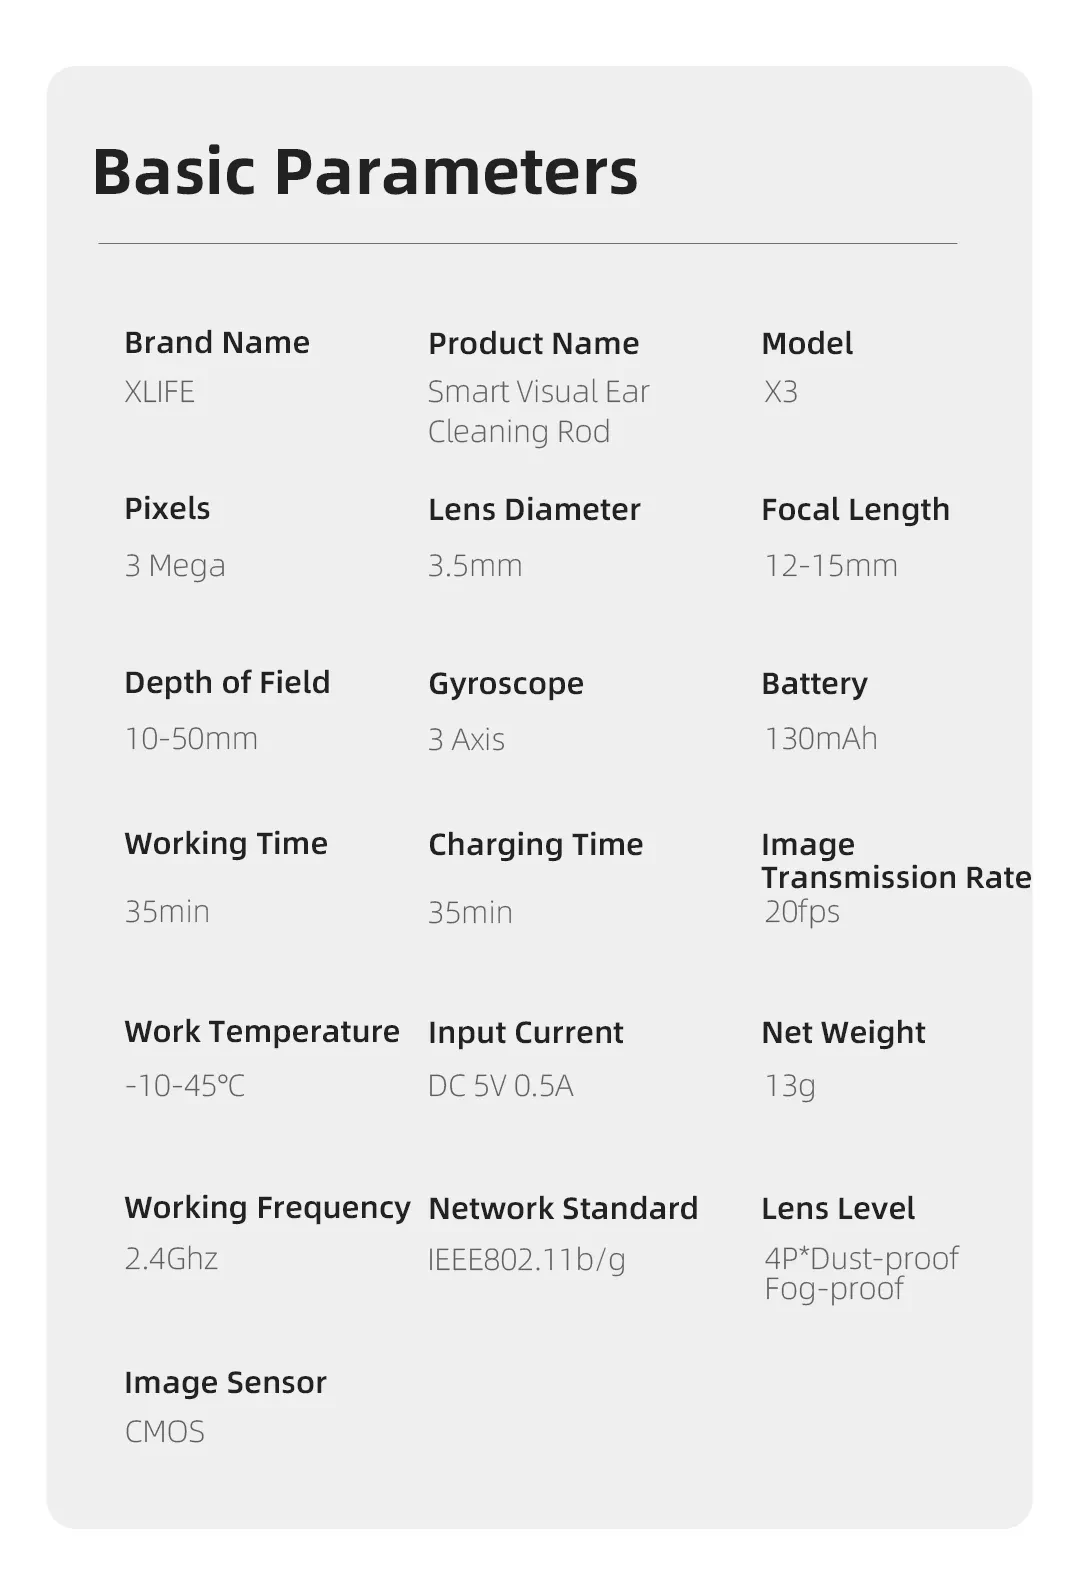Select the 4P*Dust-proof Fog-proof text
The image size is (1080, 1596).
(x=861, y=1273)
